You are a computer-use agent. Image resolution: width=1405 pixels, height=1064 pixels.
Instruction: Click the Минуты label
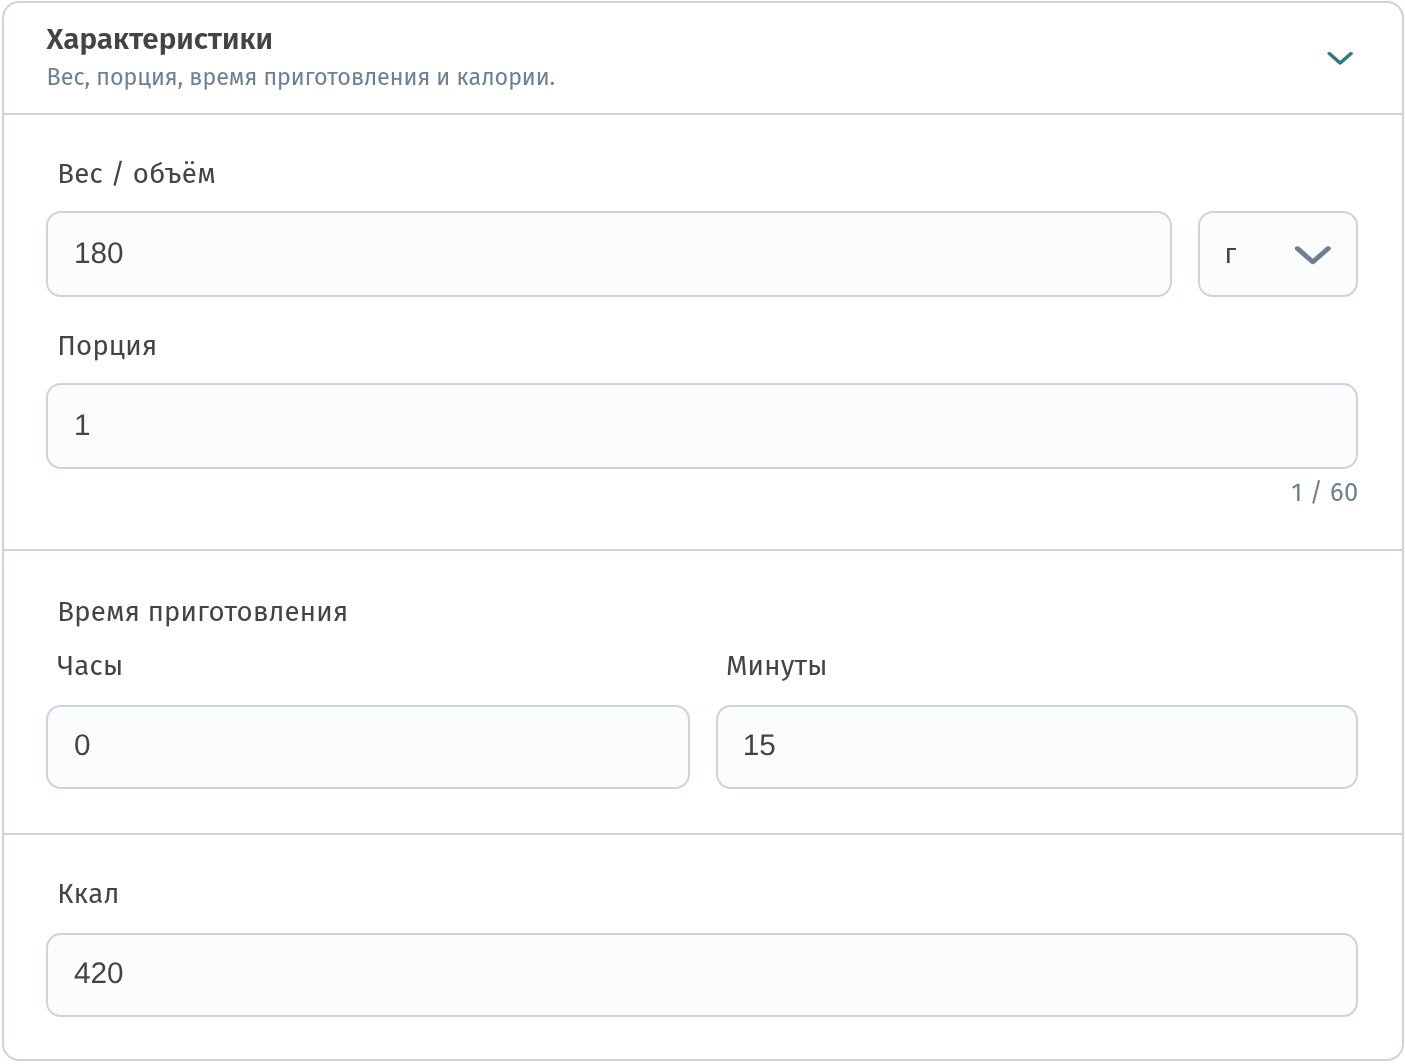(777, 666)
